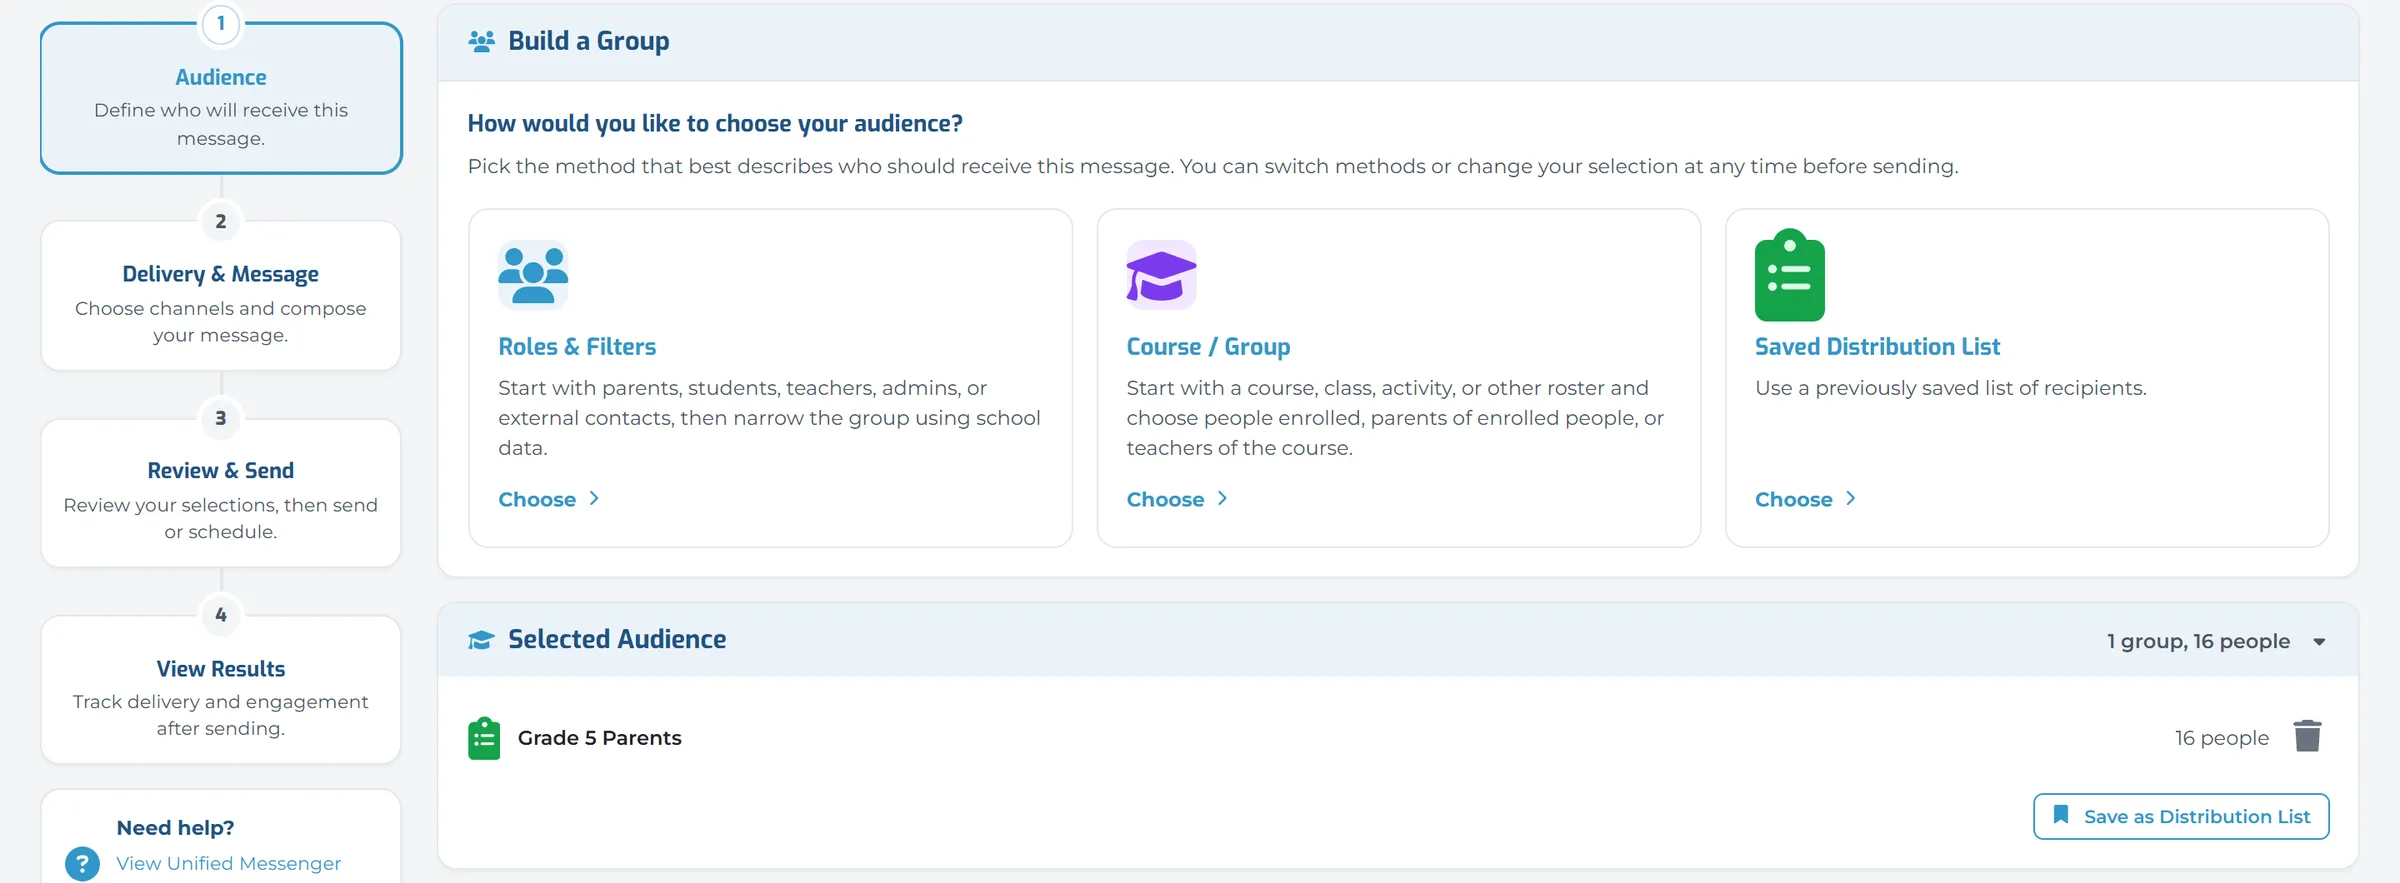Click "How would you like to choose your audience?"
The height and width of the screenshot is (883, 2400).
point(715,123)
